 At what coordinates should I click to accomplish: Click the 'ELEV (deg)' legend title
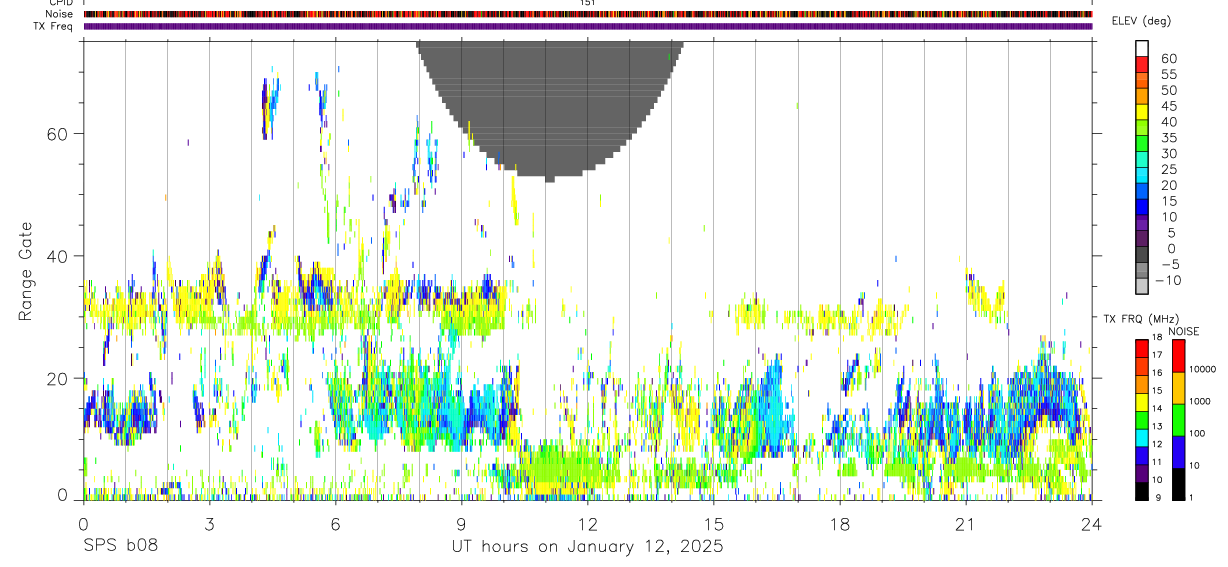[1141, 21]
